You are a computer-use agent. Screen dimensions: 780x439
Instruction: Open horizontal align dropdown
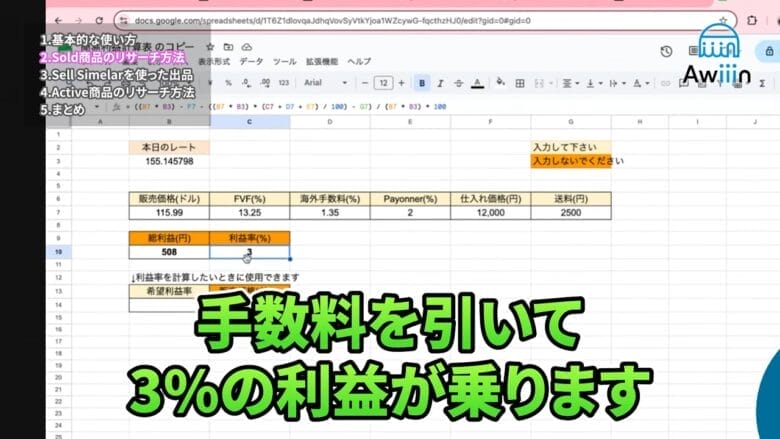(569, 83)
